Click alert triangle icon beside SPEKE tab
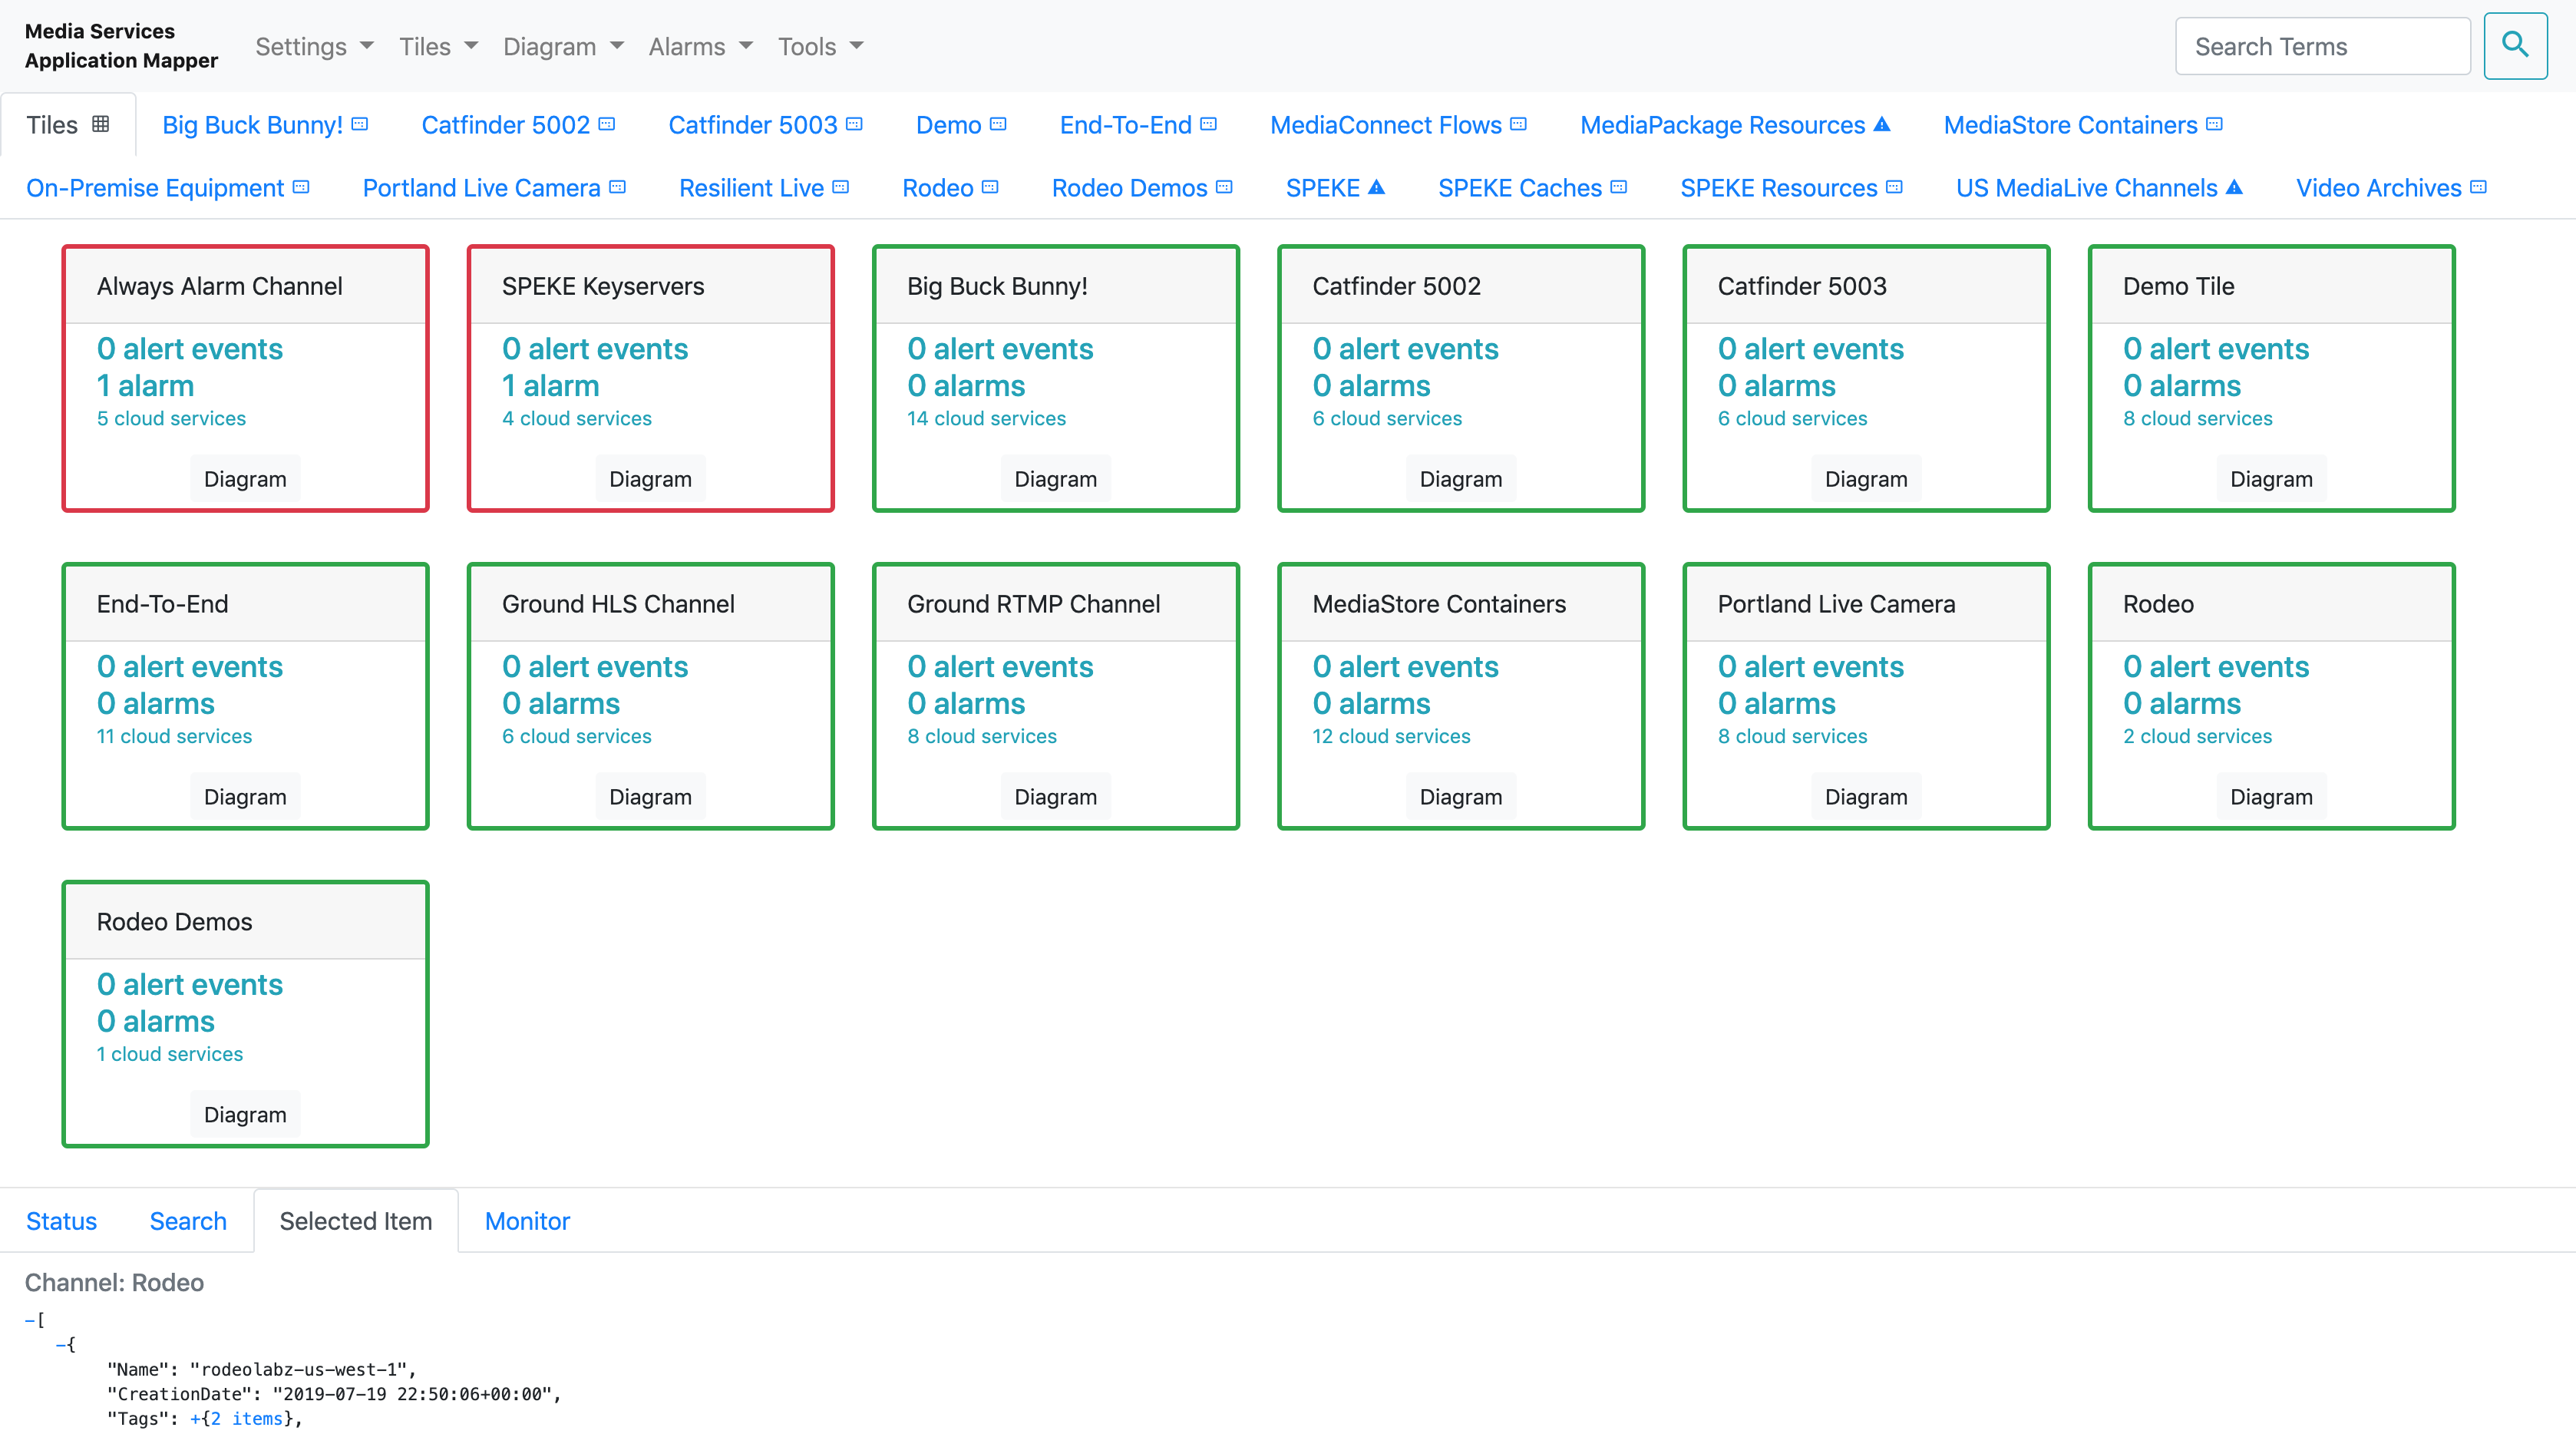 (x=1377, y=187)
